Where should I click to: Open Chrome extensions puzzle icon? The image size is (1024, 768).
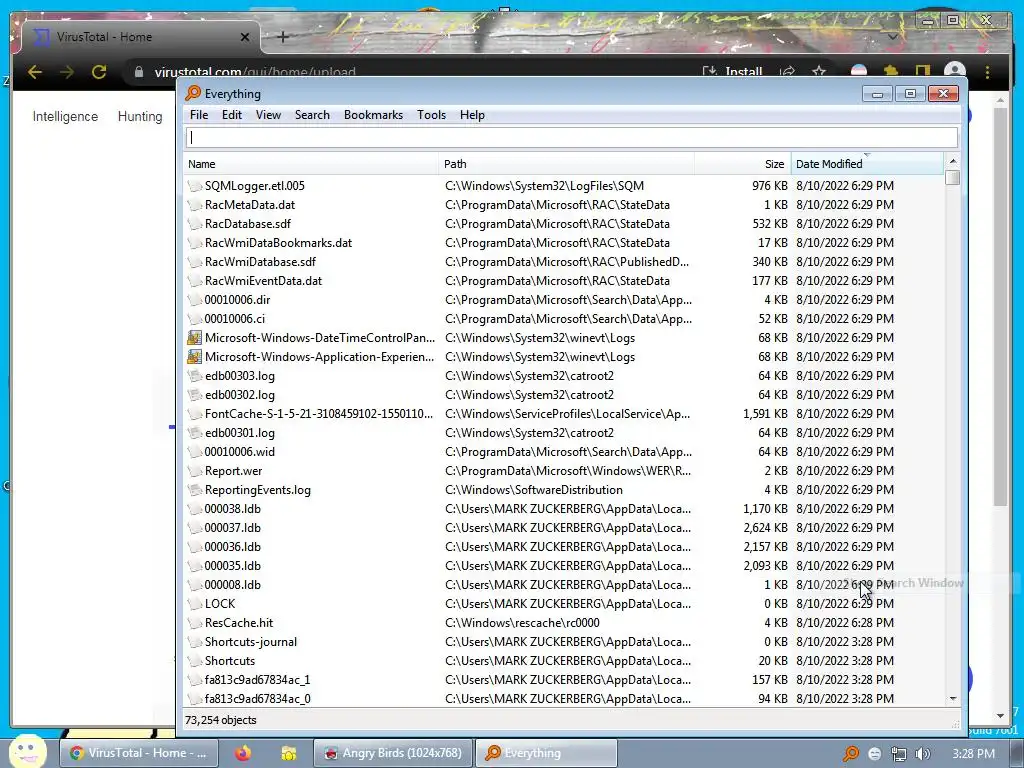click(891, 72)
